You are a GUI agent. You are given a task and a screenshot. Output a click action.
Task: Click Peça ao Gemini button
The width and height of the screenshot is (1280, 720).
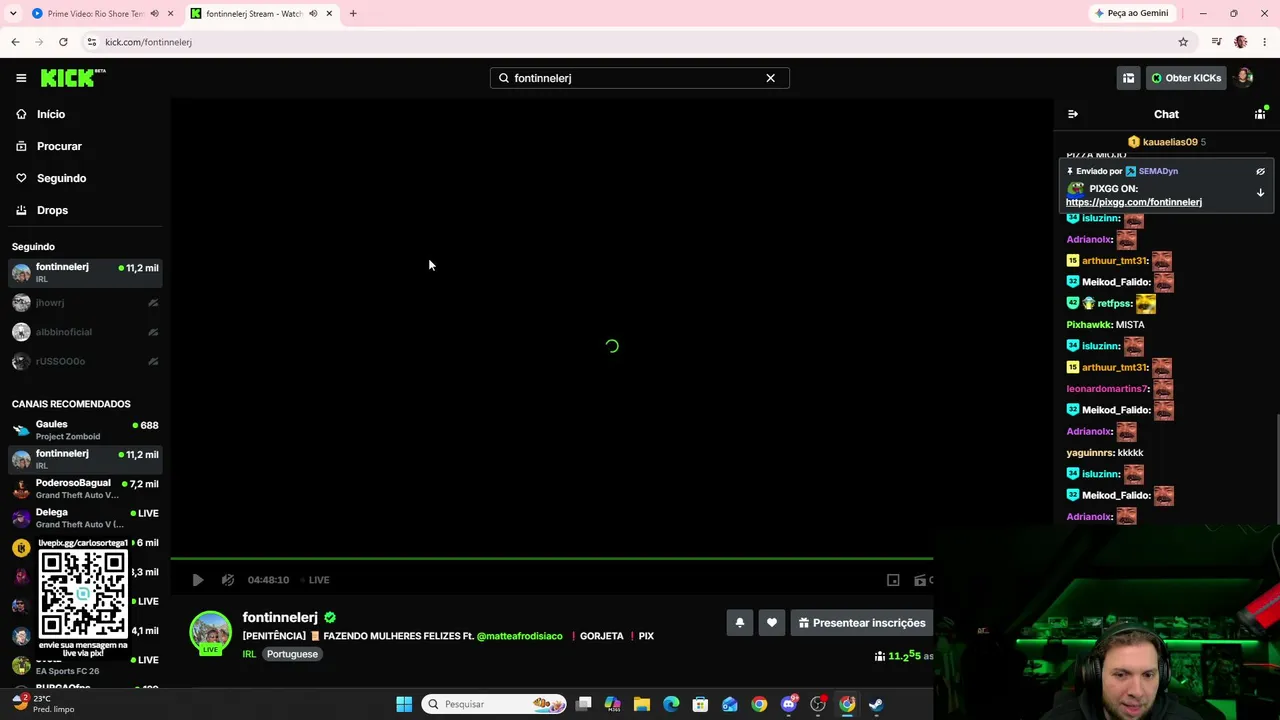click(1132, 14)
